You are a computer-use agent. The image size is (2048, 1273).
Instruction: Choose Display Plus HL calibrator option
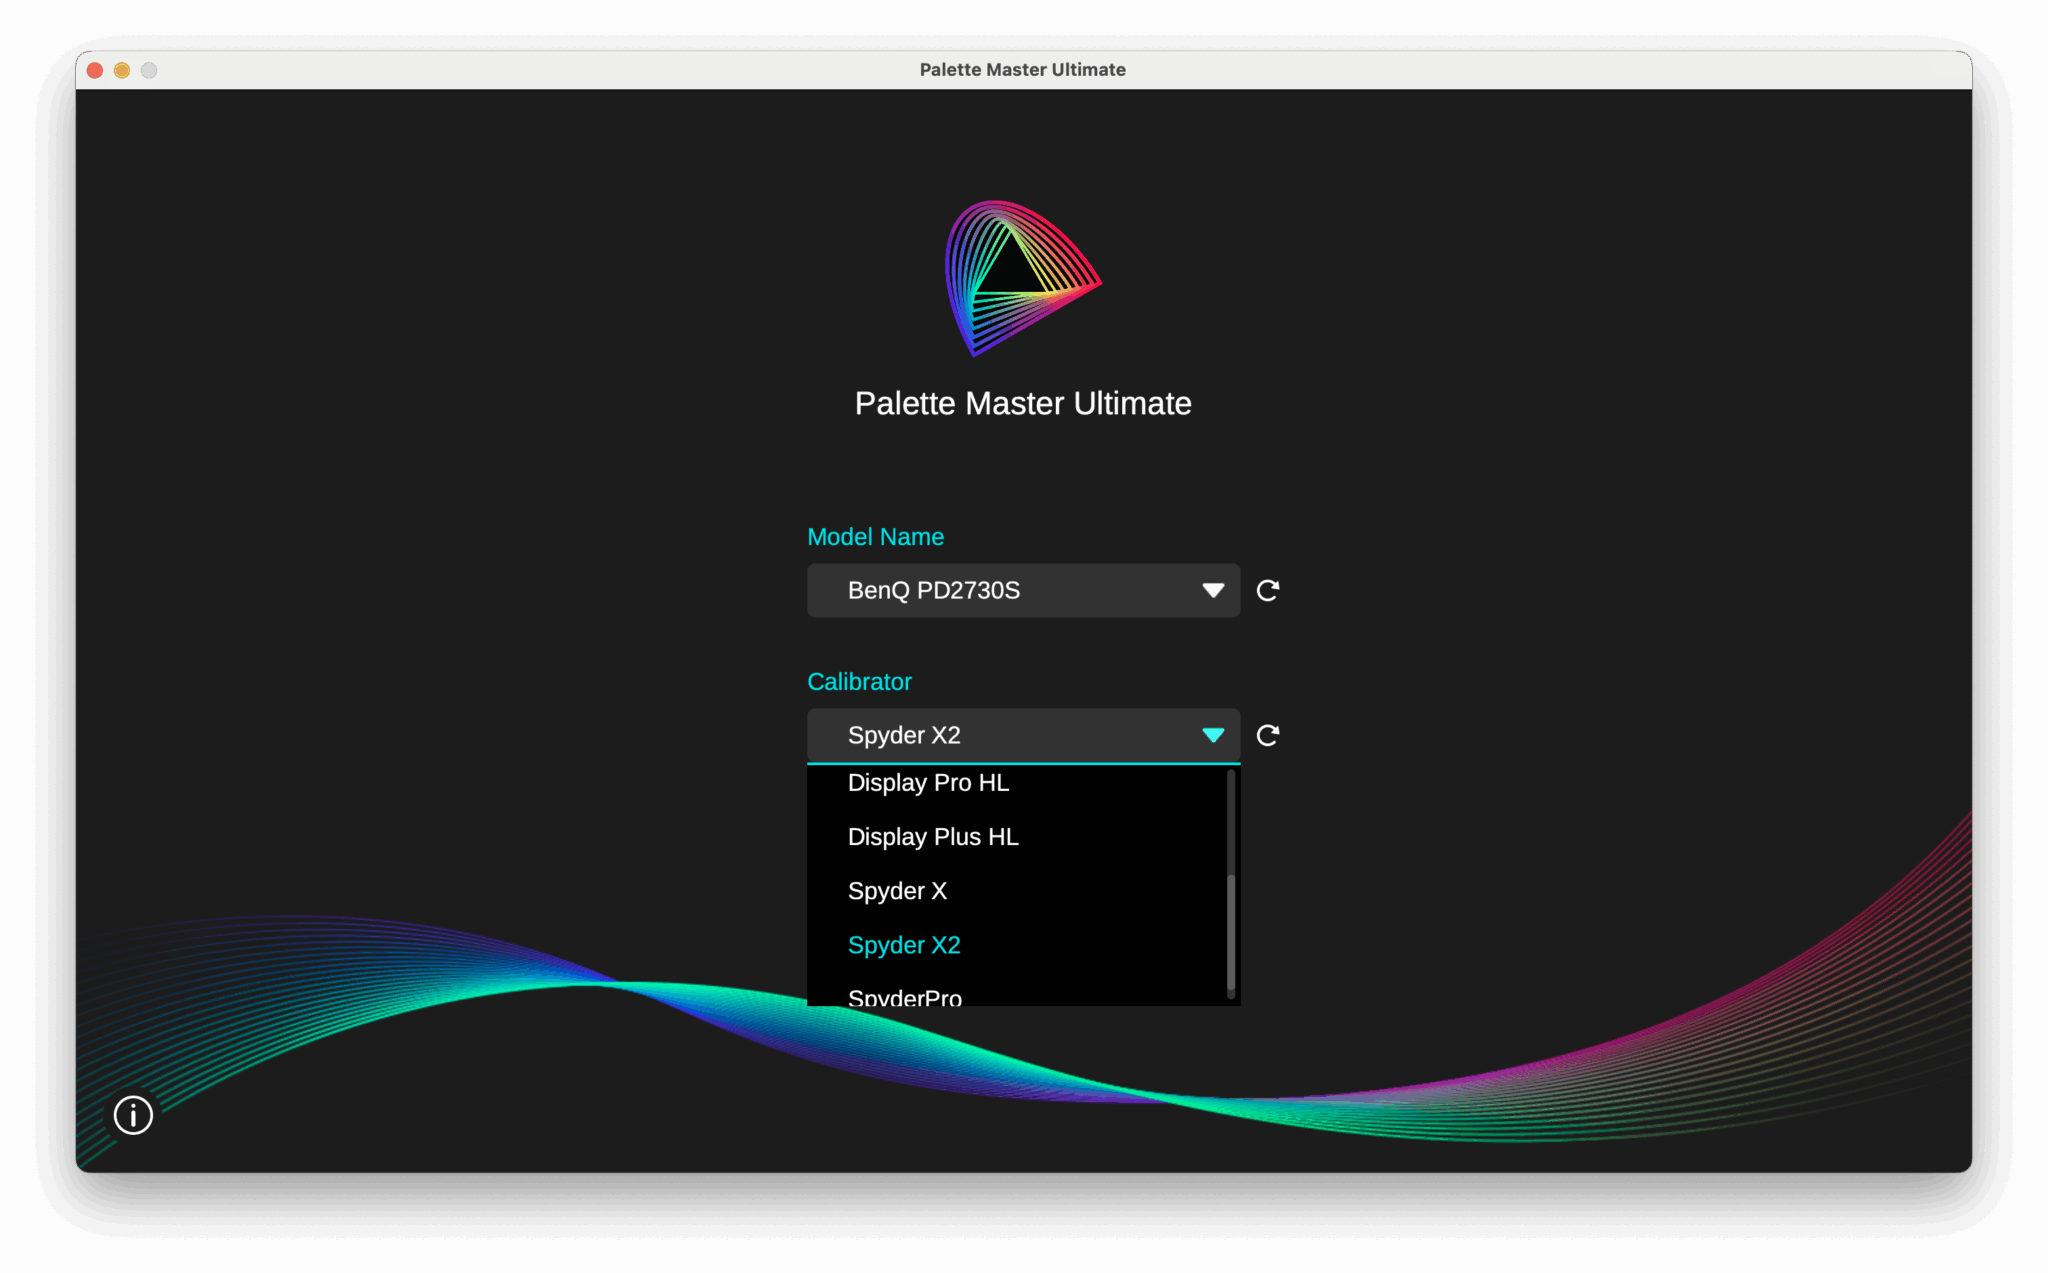click(x=932, y=837)
